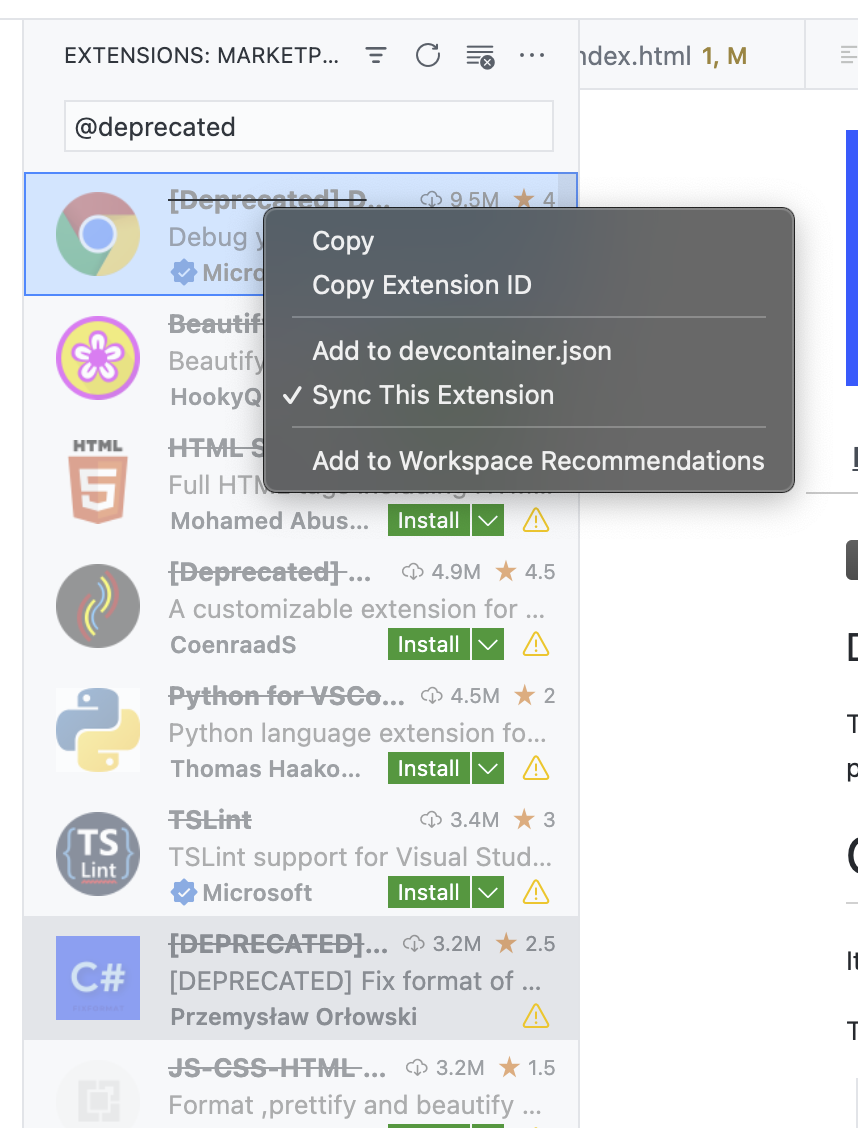
Task: Click the Microsoft verified publisher badge
Action: [182, 272]
